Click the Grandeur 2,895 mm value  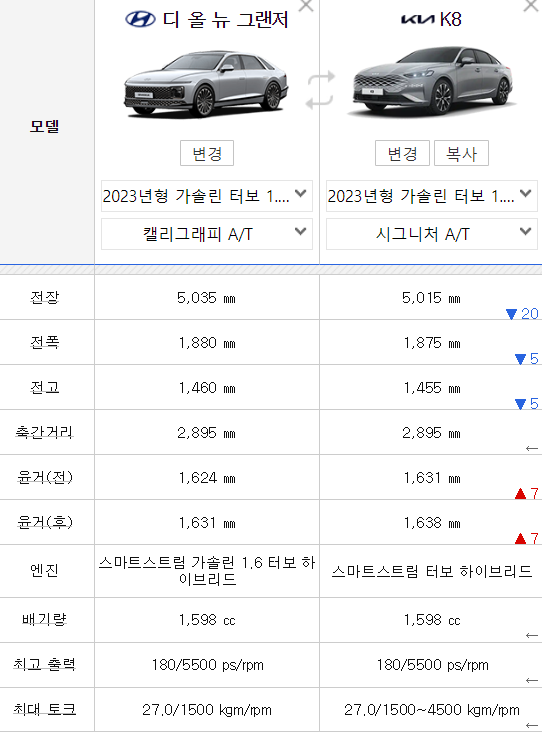click(206, 433)
